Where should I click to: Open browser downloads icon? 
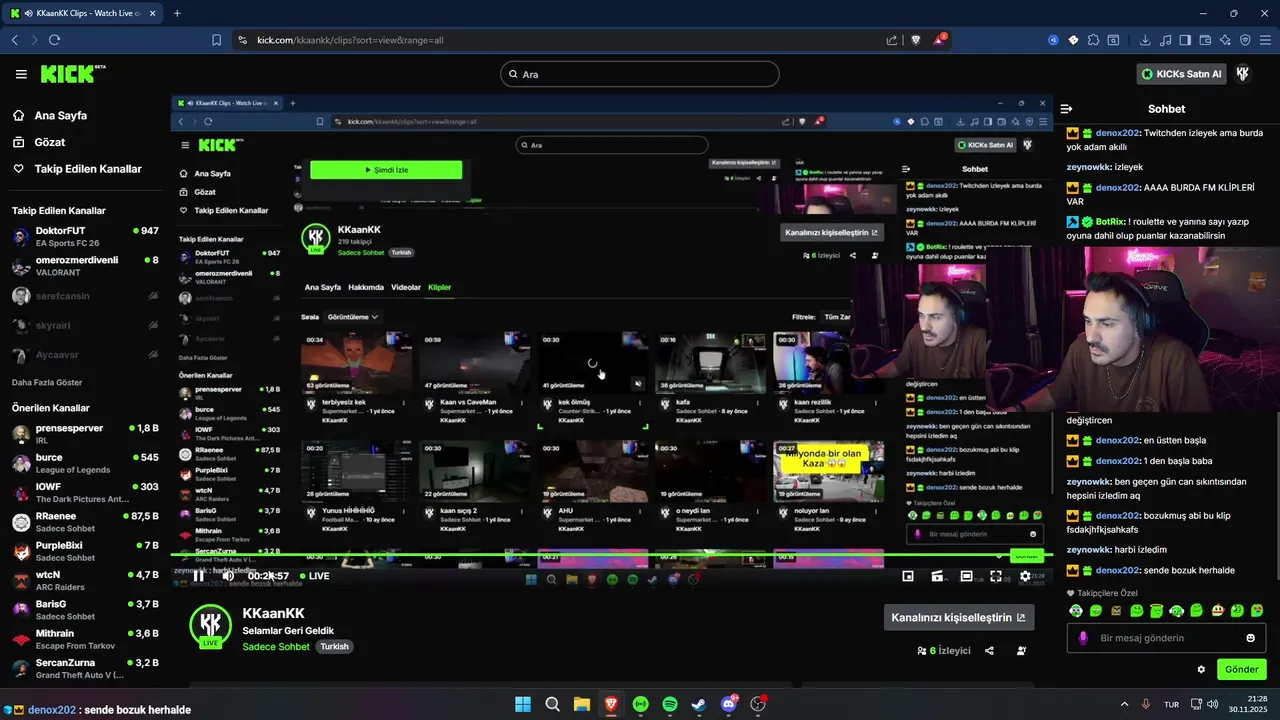(x=1145, y=40)
